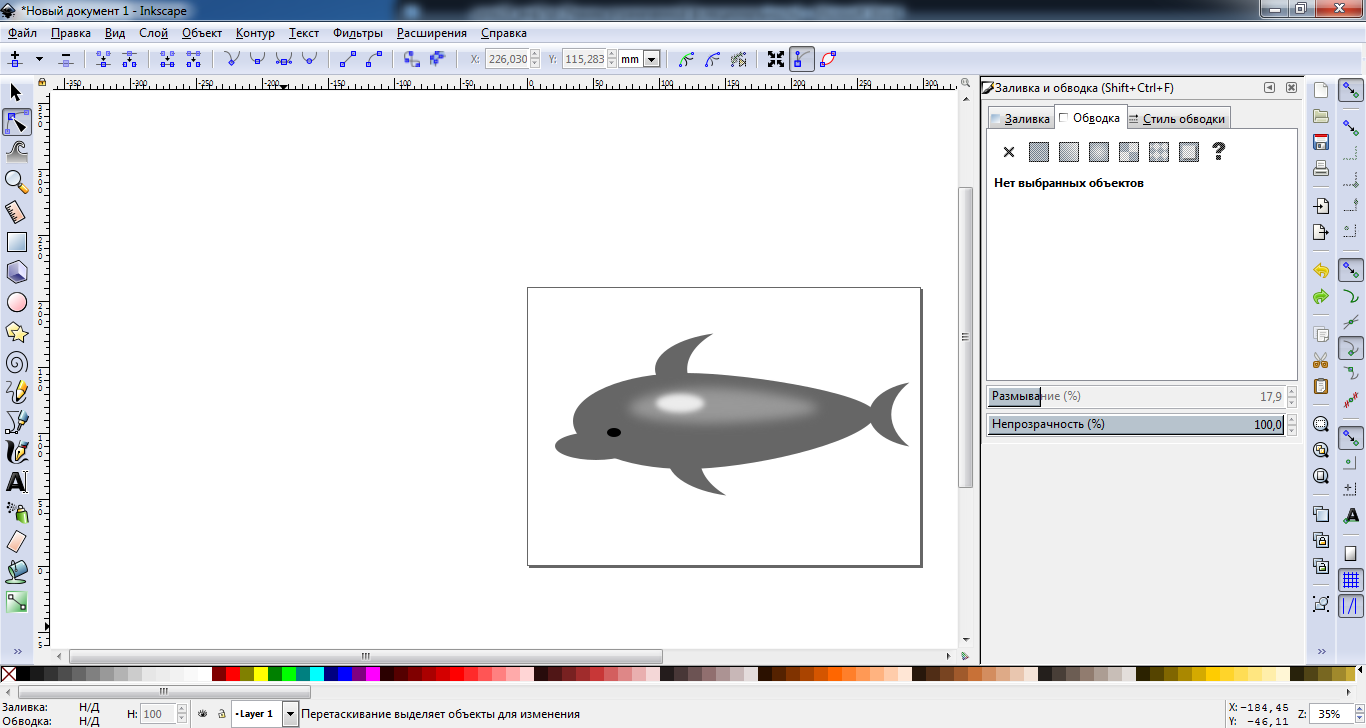The width and height of the screenshot is (1366, 728).
Task: Select the Ellipse circle tool
Action: pos(16,302)
